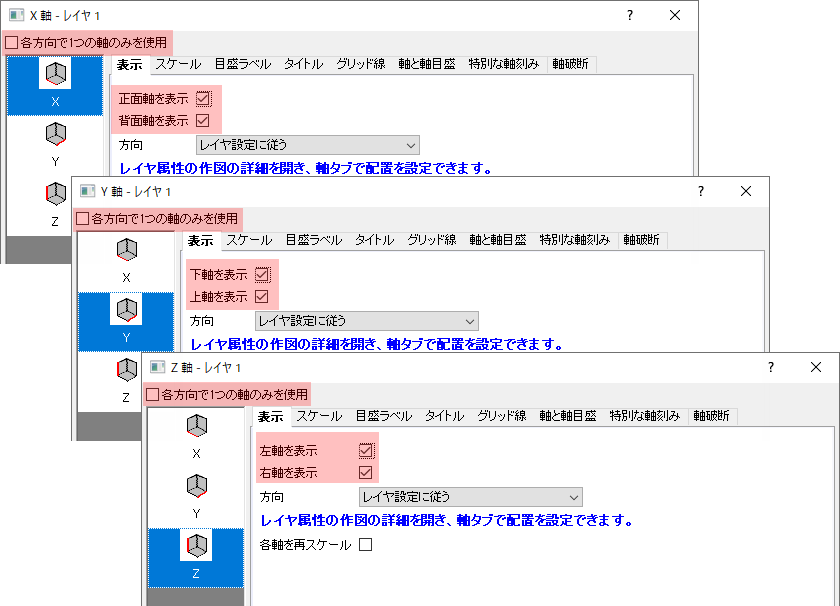Close the Y軸 - レイヤ1 dialog

[x=746, y=191]
